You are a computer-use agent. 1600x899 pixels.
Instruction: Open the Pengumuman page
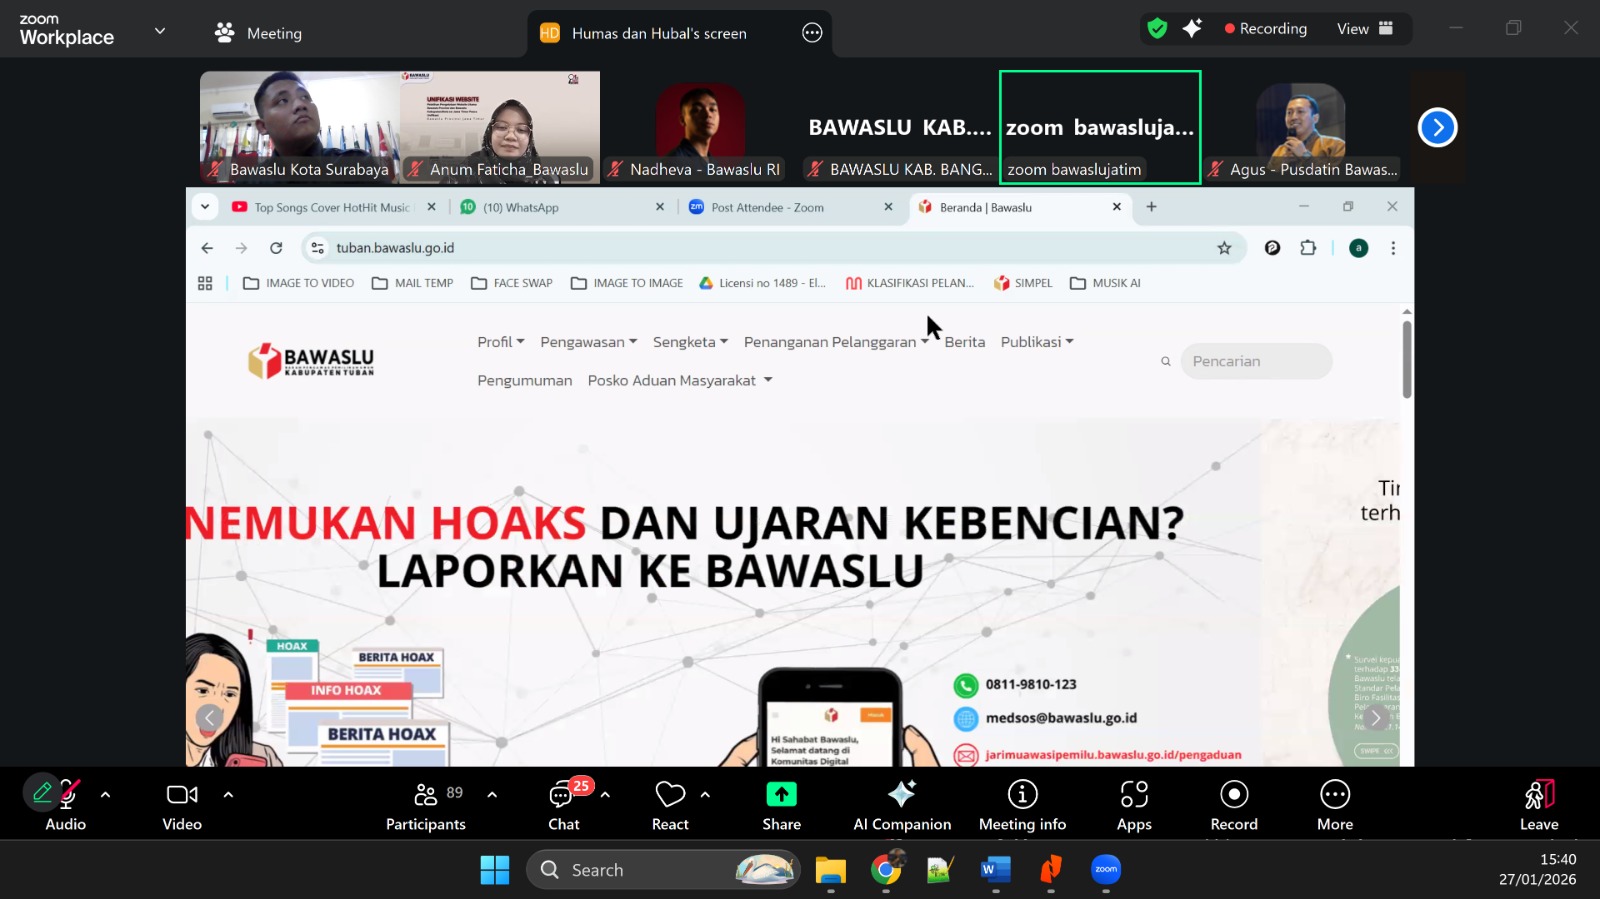[x=524, y=381]
